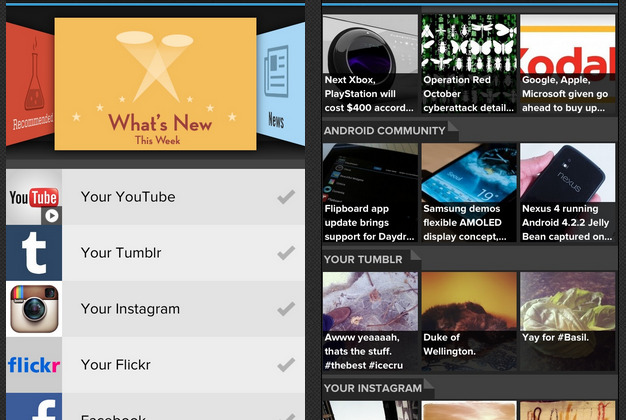Open the Operation Red October article
This screenshot has width=626, height=420.
point(469,64)
